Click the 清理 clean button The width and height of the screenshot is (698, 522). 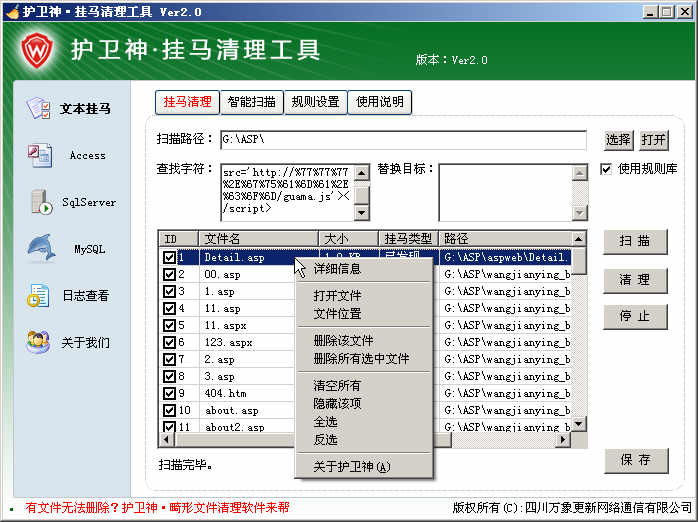coord(635,280)
